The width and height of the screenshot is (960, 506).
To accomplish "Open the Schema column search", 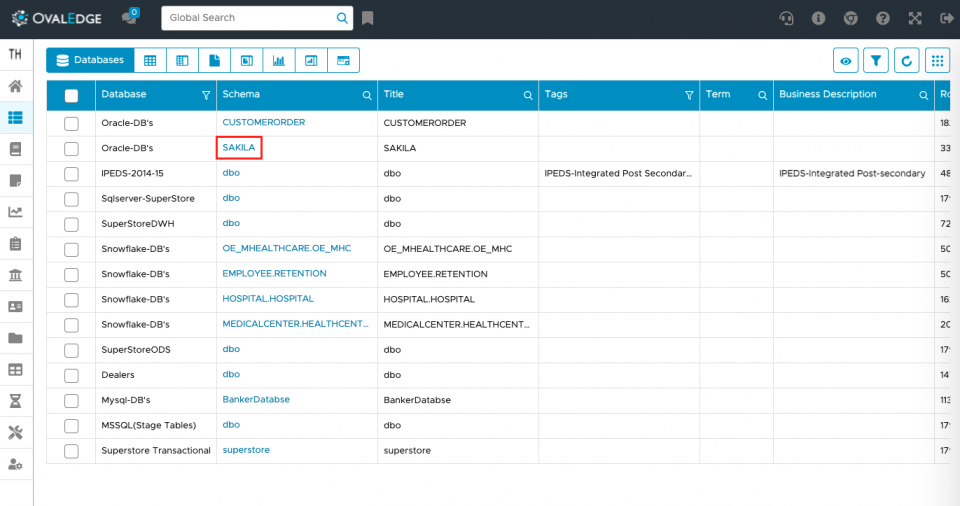I will [367, 96].
